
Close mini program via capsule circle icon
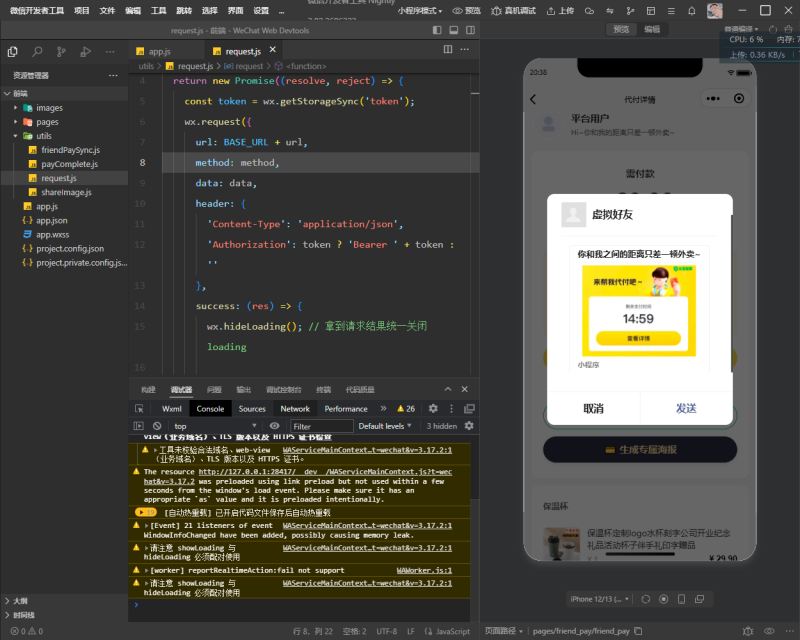click(739, 99)
